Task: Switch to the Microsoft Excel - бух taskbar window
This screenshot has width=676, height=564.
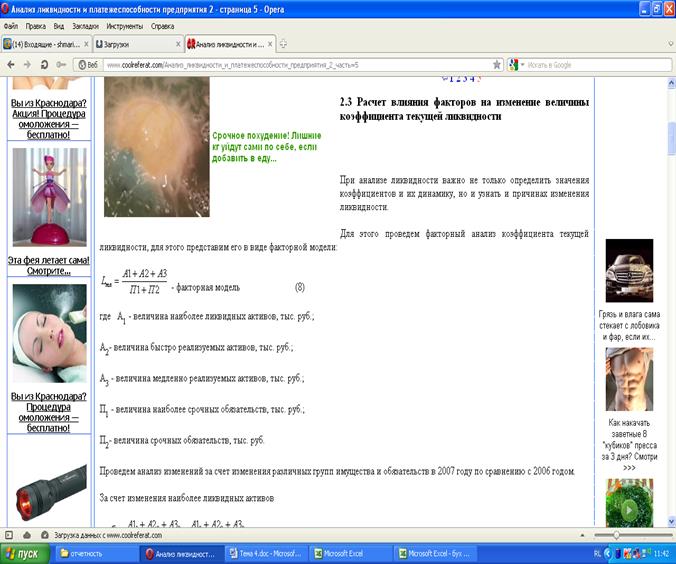Action: pyautogui.click(x=435, y=554)
